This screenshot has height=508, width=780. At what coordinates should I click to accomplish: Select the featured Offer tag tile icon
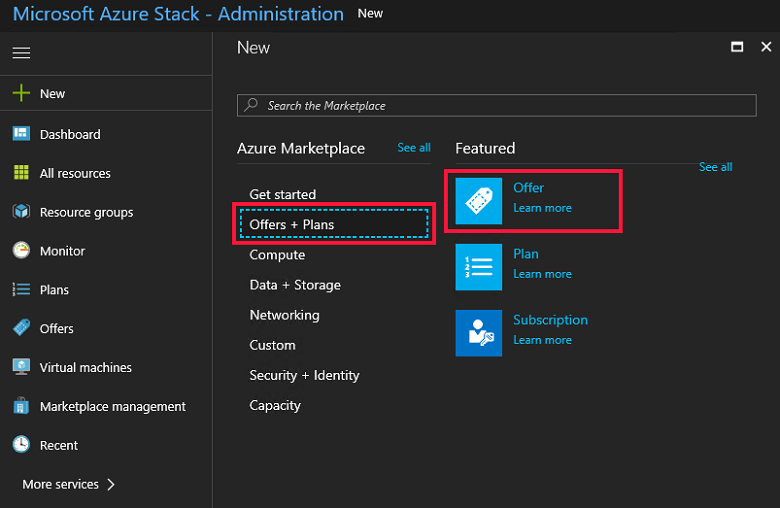point(478,200)
